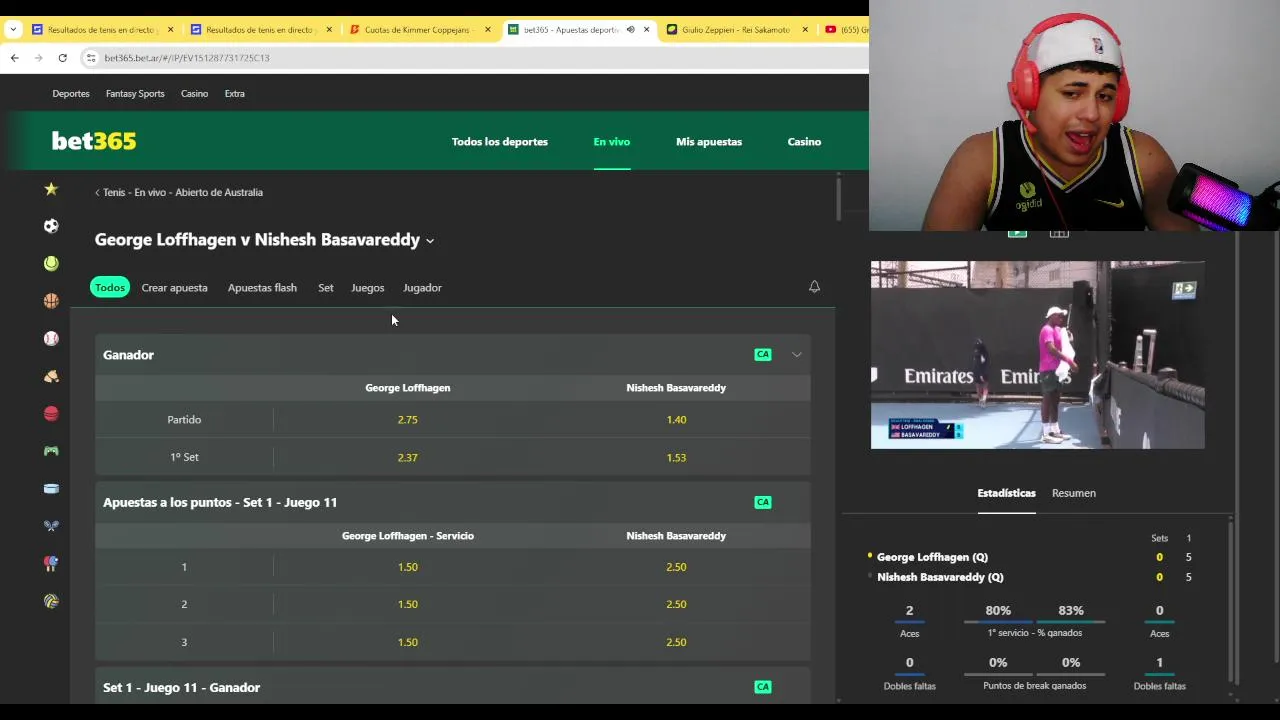Select the baseball sport icon

51,338
